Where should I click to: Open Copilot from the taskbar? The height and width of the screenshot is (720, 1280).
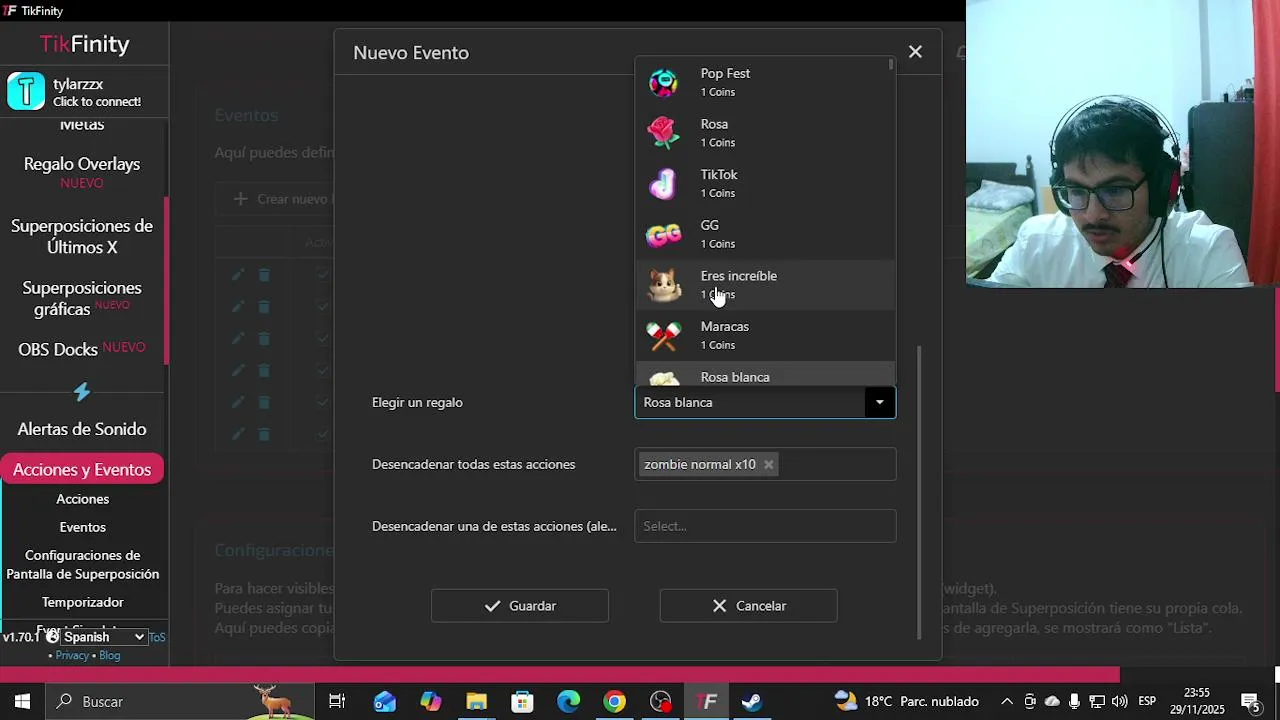coord(431,702)
